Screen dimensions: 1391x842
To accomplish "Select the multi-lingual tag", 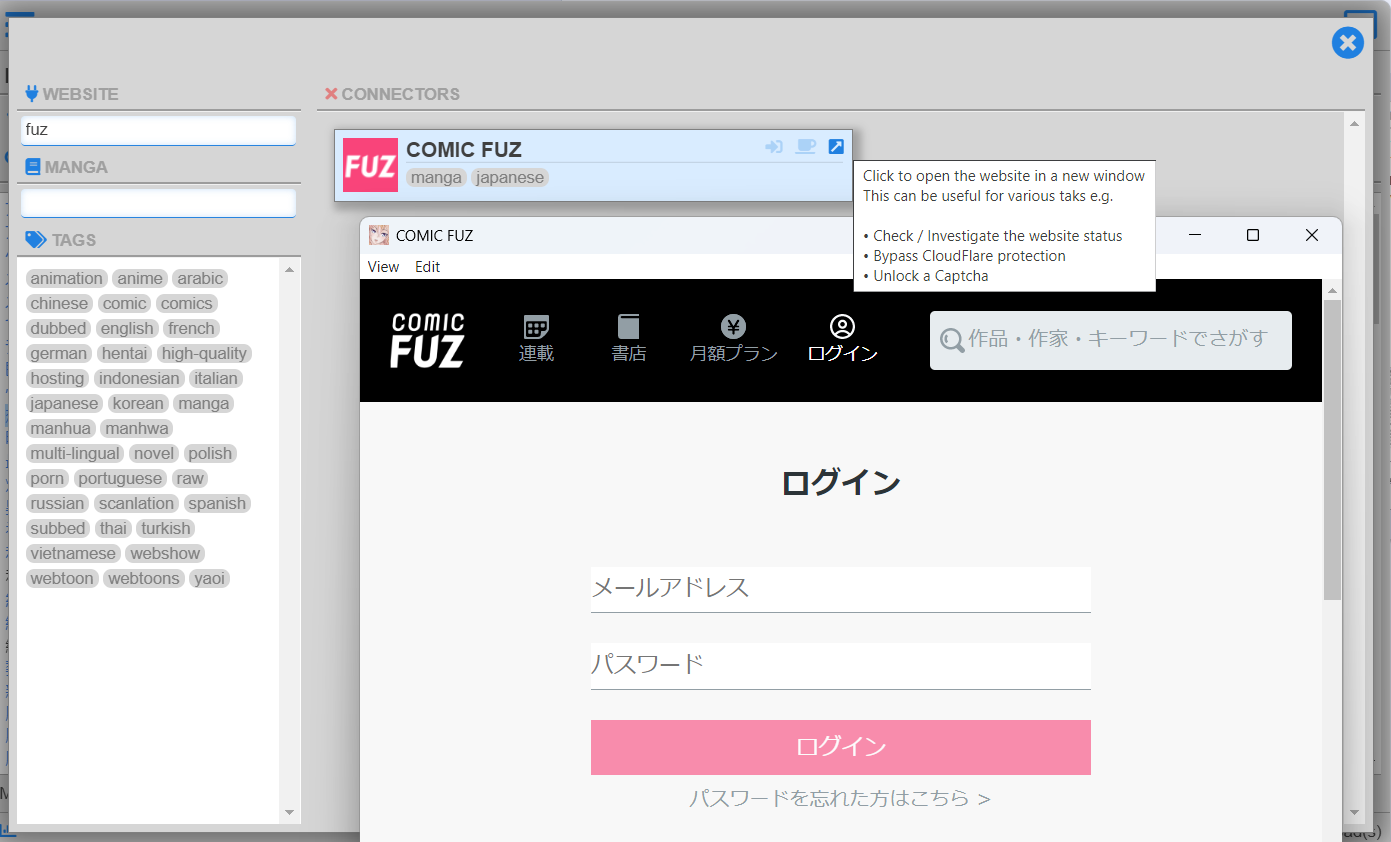I will (x=75, y=453).
